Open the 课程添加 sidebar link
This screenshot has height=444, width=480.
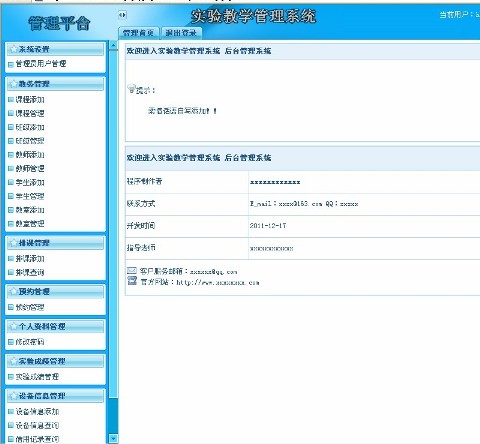[30, 100]
